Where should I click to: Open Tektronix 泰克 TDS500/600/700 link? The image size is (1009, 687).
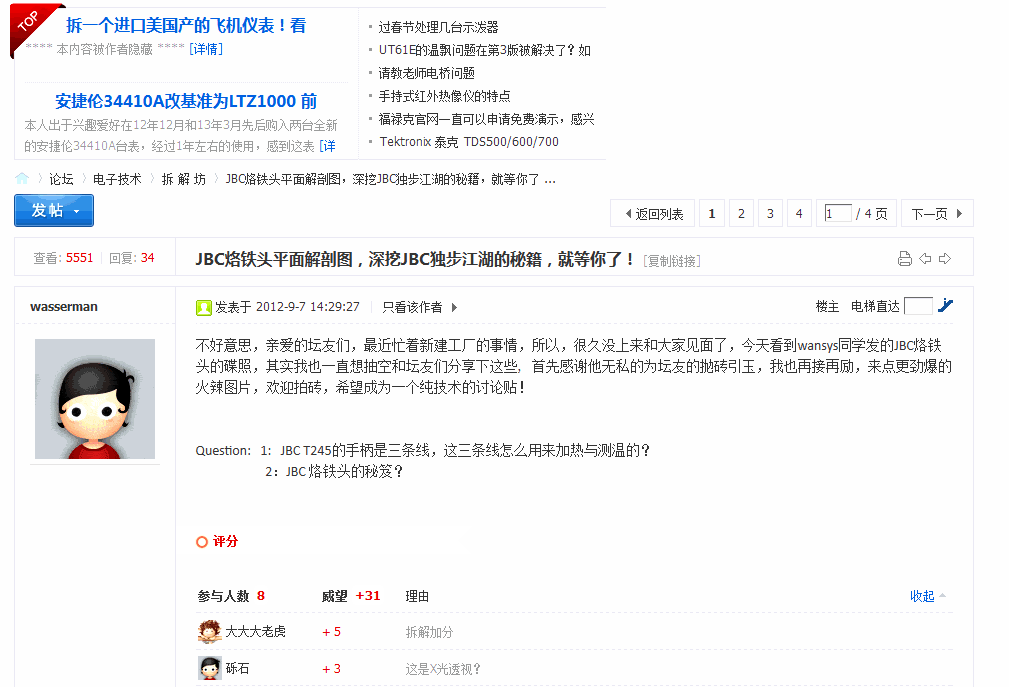469,142
